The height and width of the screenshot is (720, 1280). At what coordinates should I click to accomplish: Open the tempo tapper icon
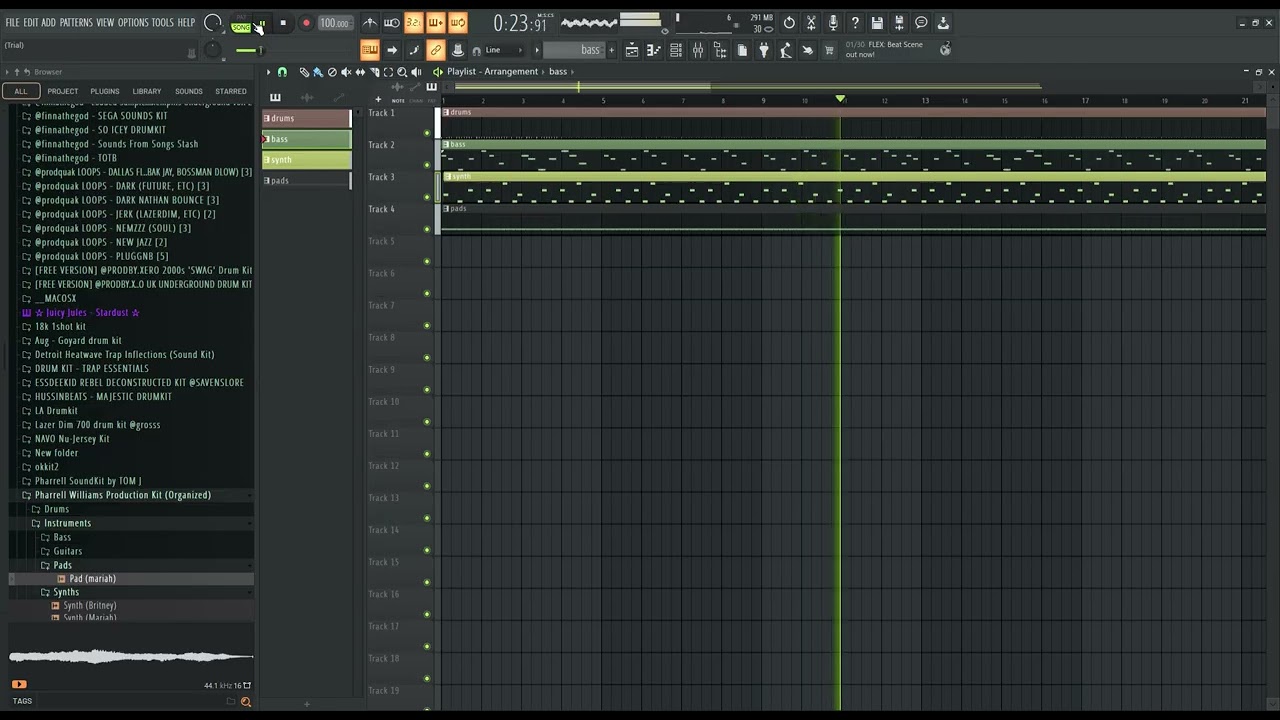786,50
